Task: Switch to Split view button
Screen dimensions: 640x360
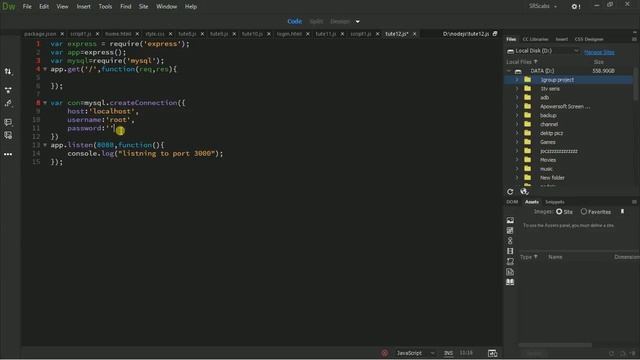Action: click(316, 21)
